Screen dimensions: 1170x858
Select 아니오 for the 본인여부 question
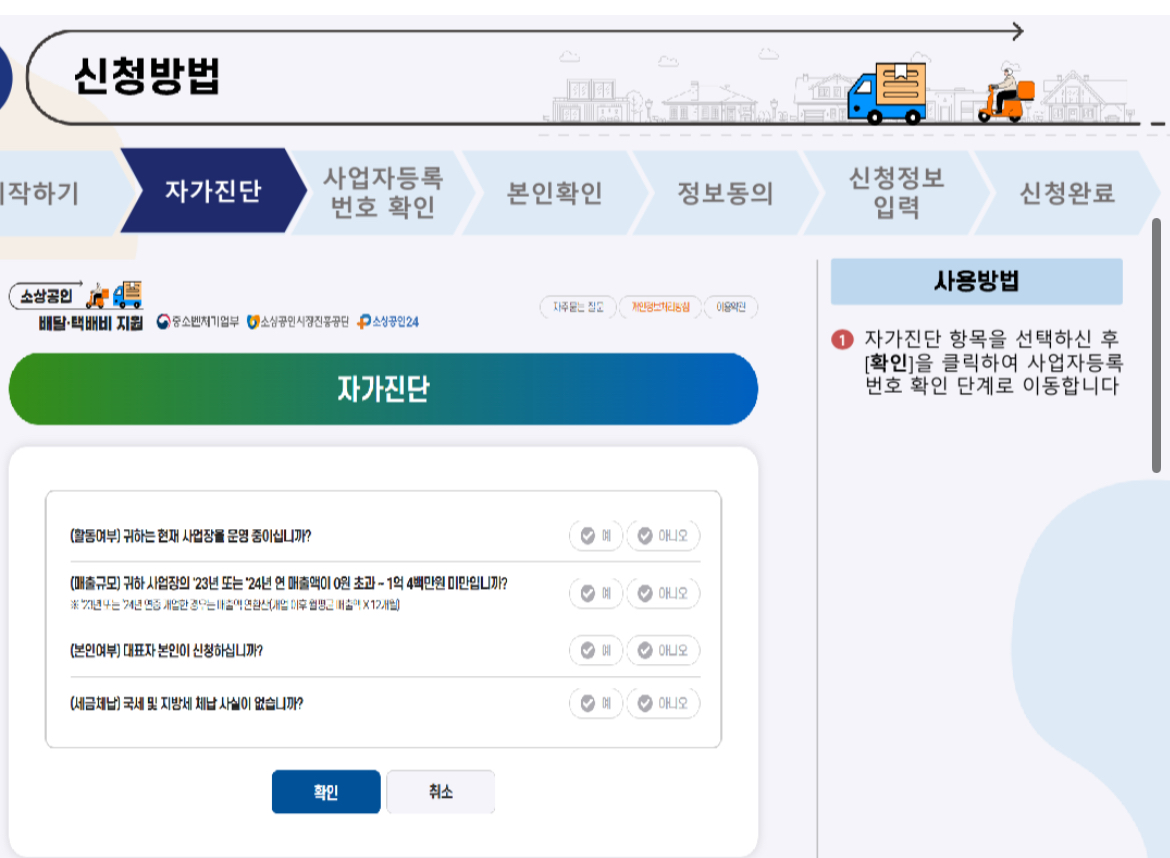[x=663, y=651]
